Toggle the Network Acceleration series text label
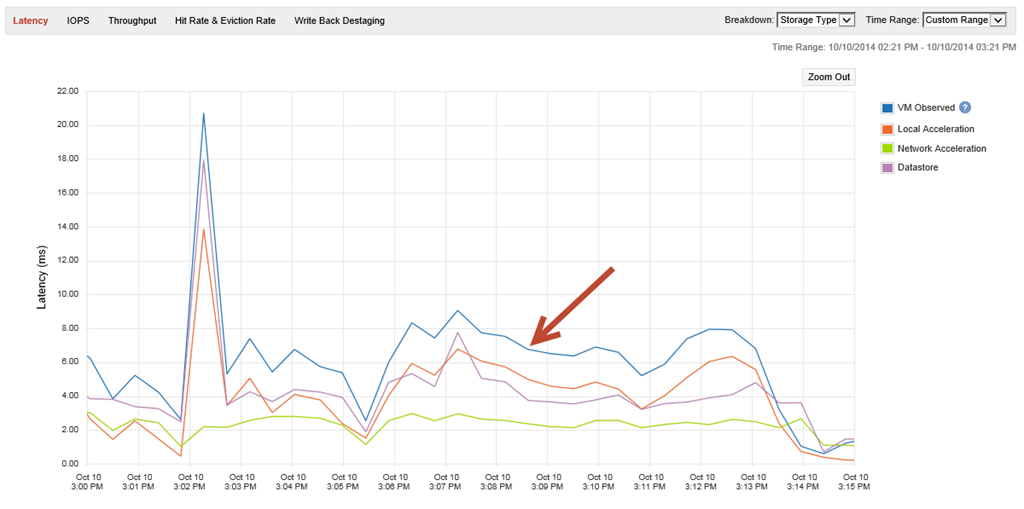This screenshot has width=1024, height=509. coord(942,149)
